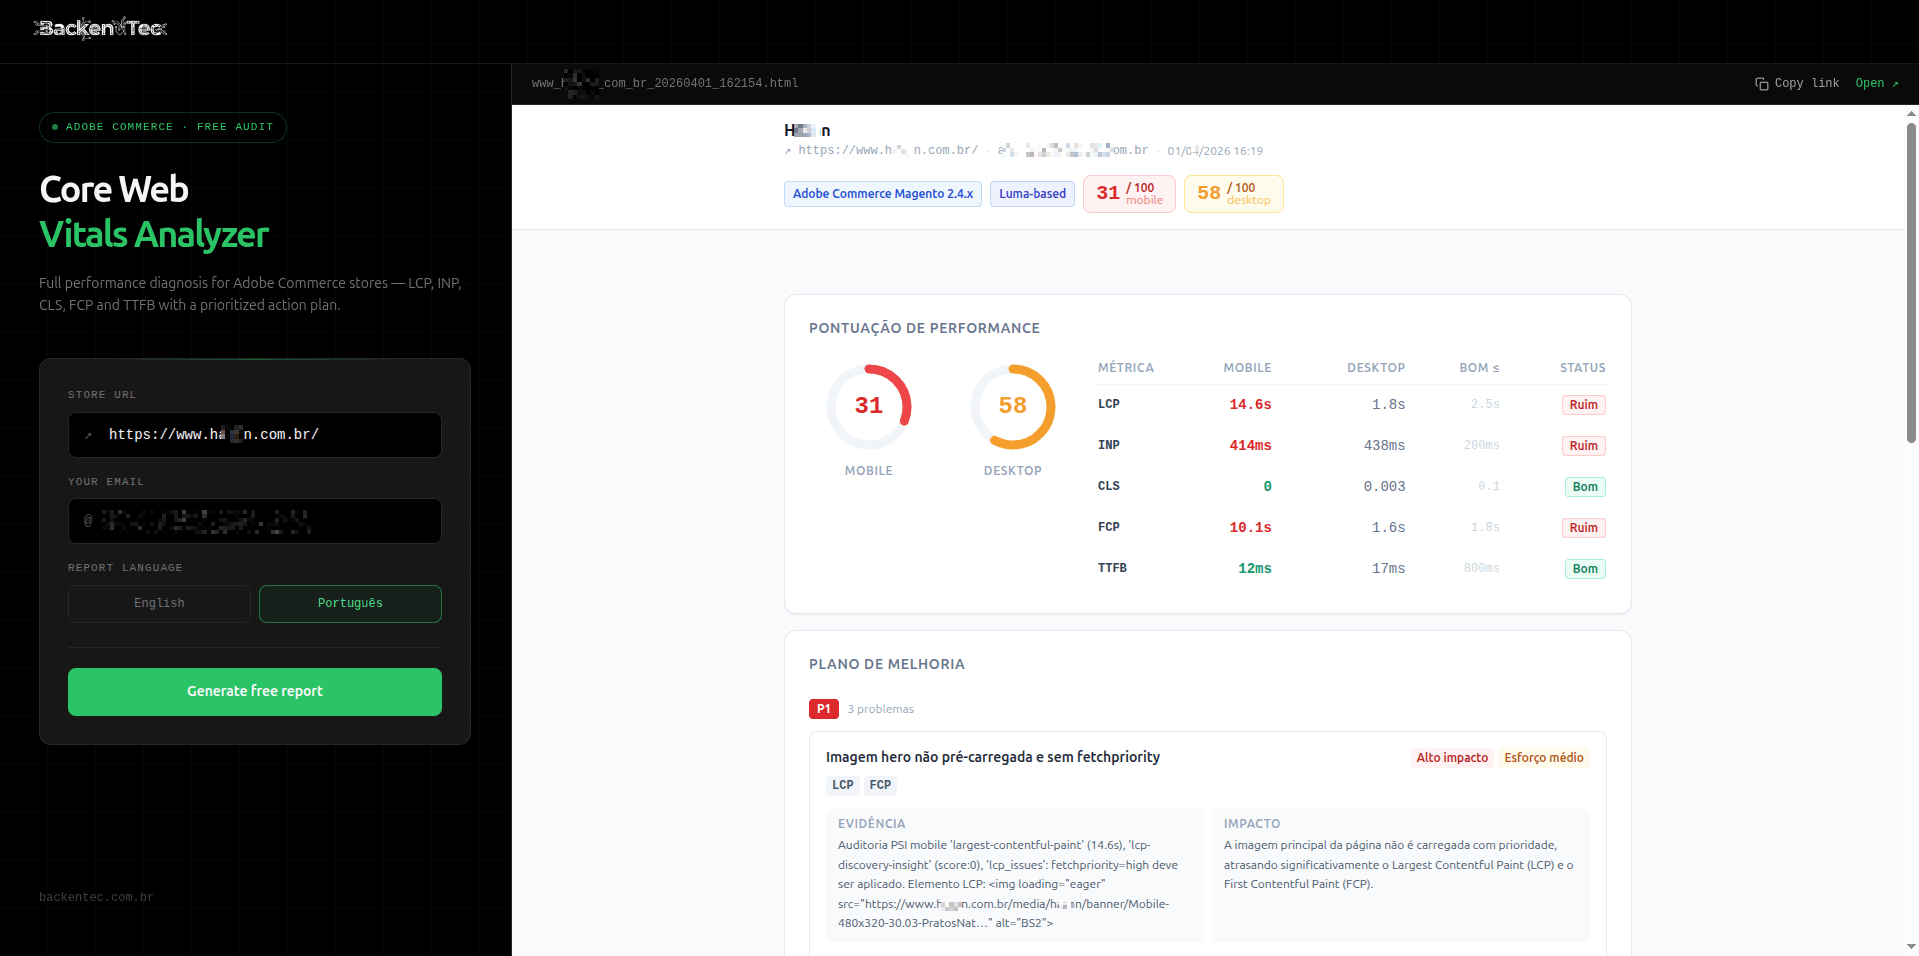Click the 31/100 mobile score badge
1919x956 pixels.
[1128, 193]
